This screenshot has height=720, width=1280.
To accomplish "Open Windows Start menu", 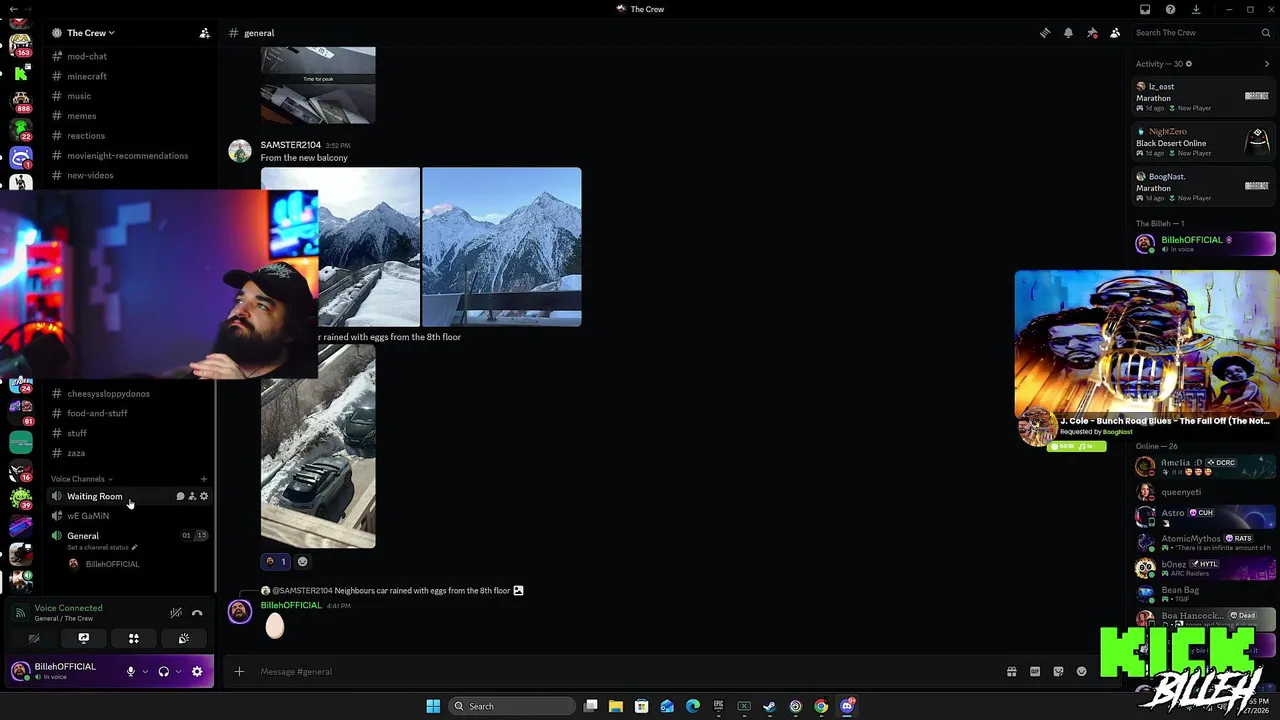I will point(433,706).
